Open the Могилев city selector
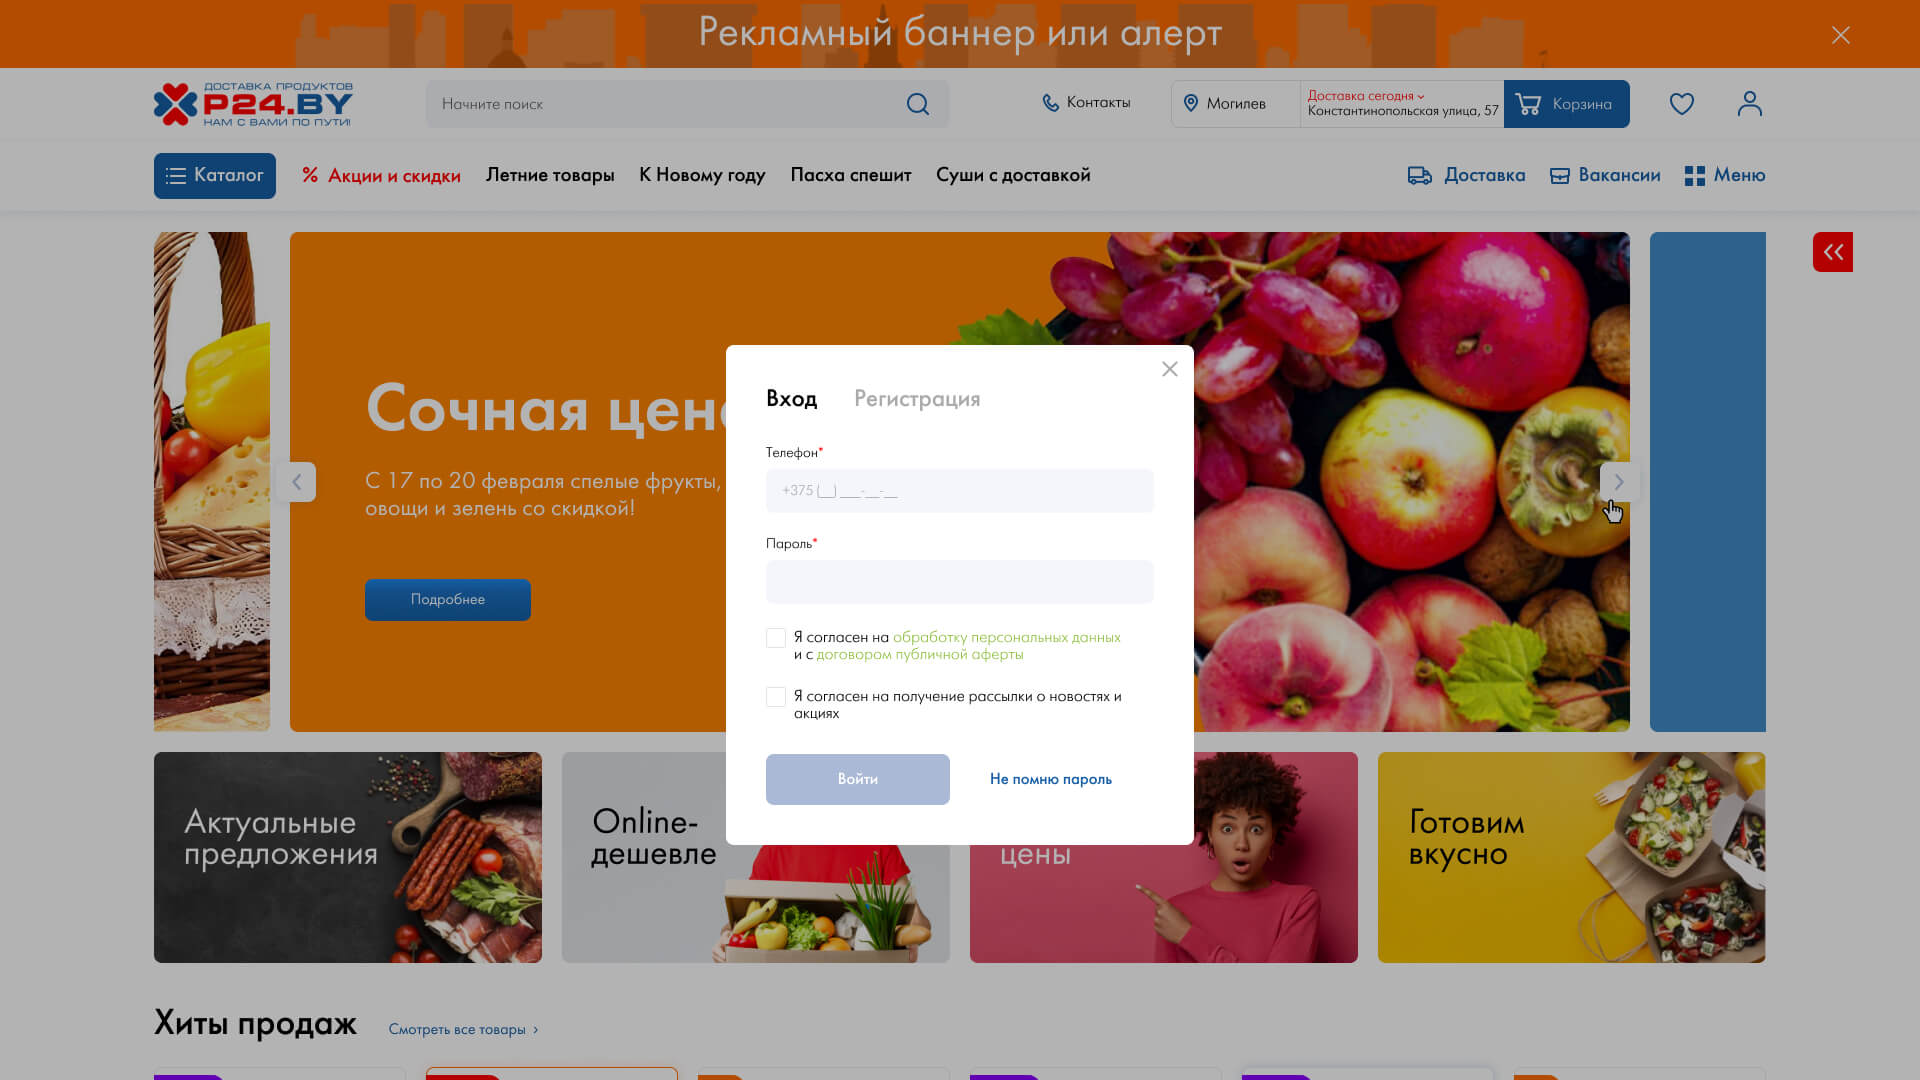Image resolution: width=1920 pixels, height=1080 pixels. pyautogui.click(x=1235, y=104)
